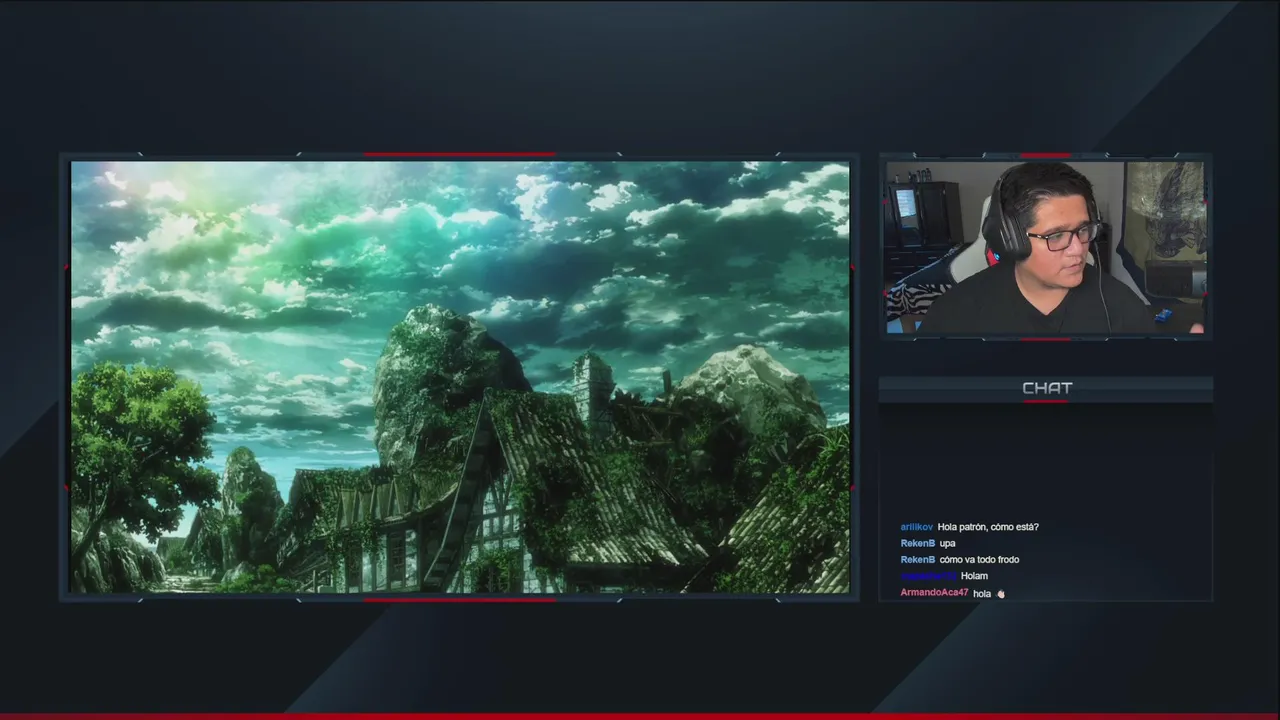This screenshot has width=1280, height=720.
Task: Click ArmandoAca47's 'hola' message text
Action: pyautogui.click(x=982, y=593)
